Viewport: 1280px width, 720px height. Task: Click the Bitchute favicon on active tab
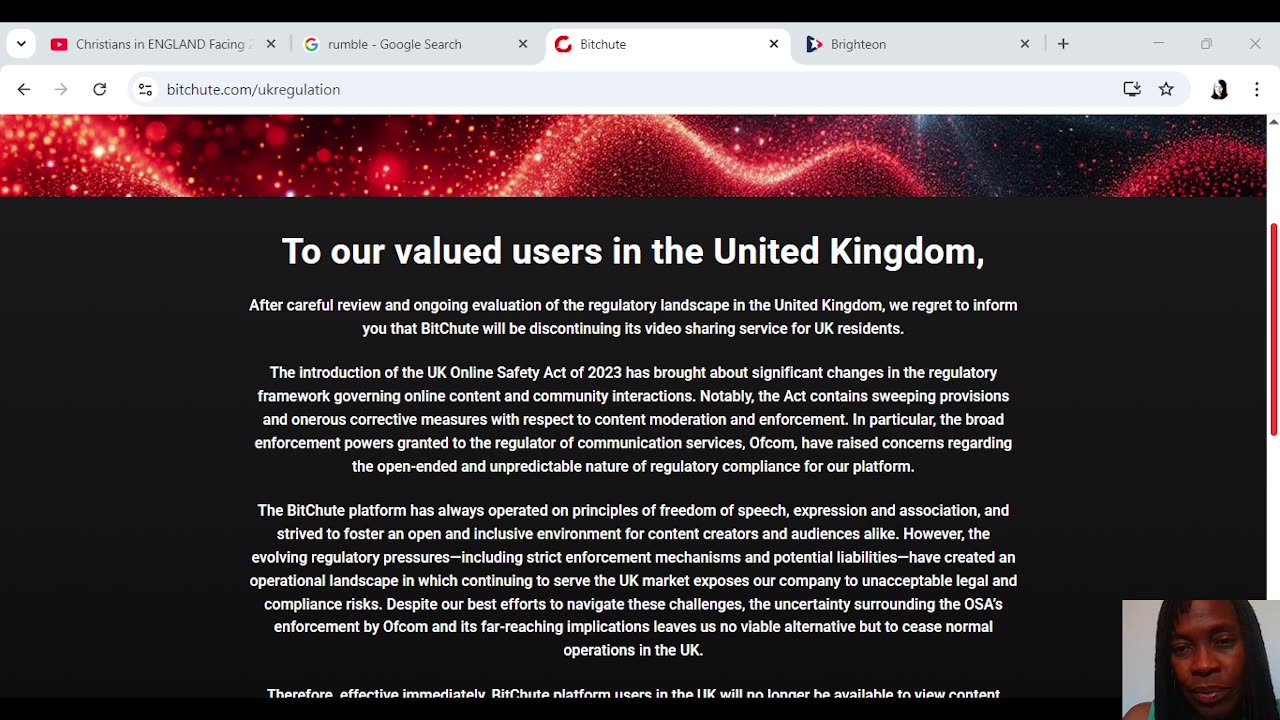[563, 44]
